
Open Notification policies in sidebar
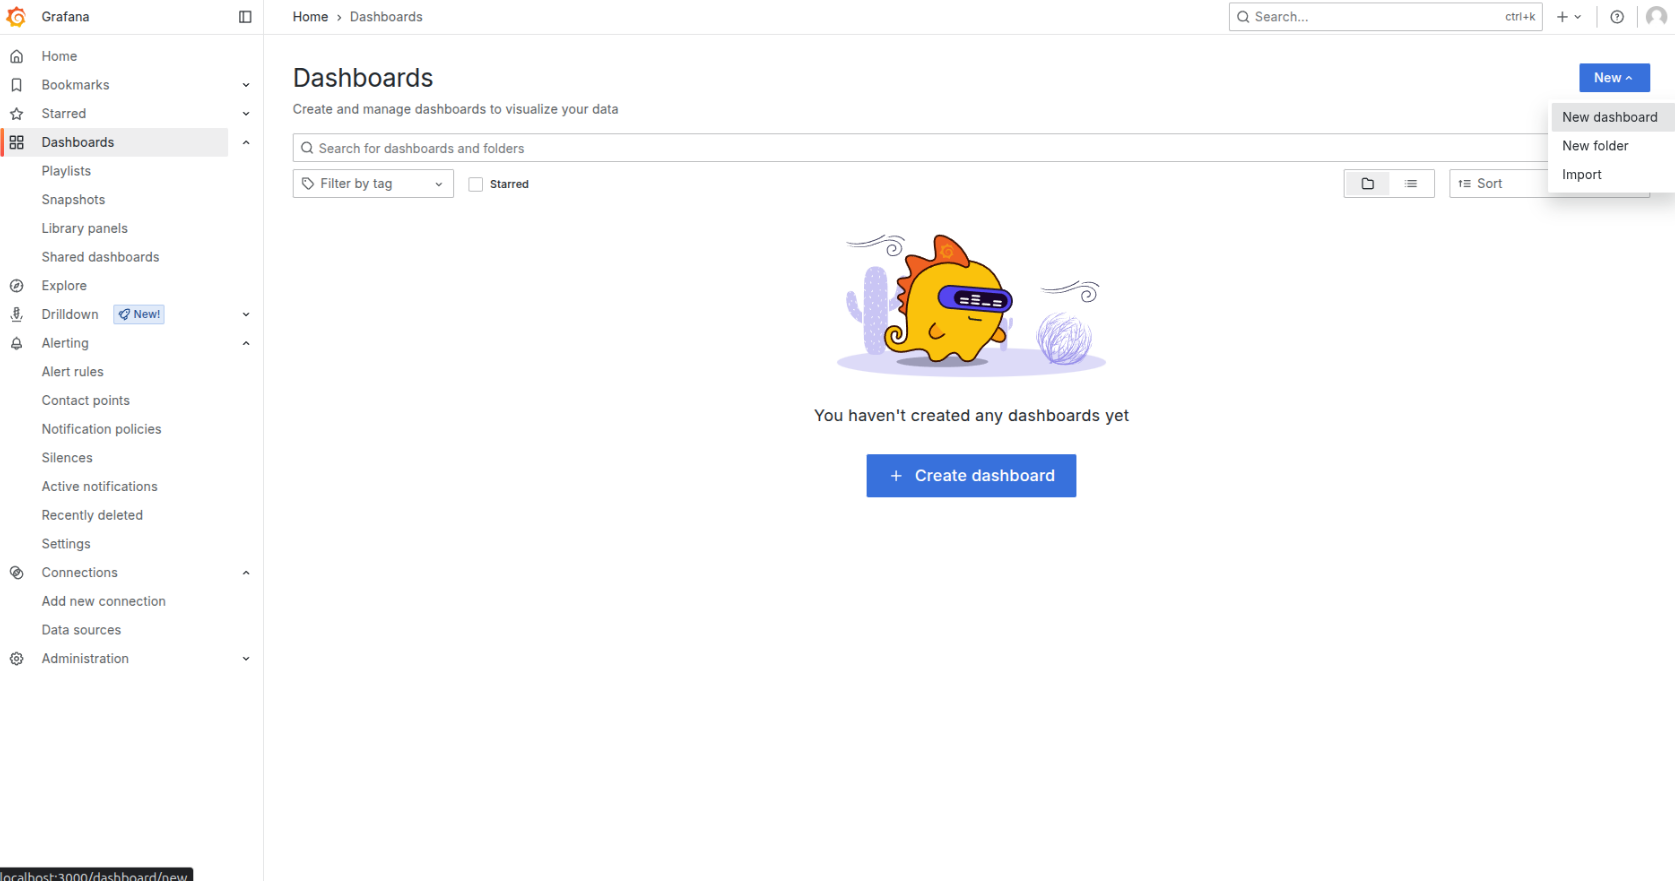[x=101, y=429]
